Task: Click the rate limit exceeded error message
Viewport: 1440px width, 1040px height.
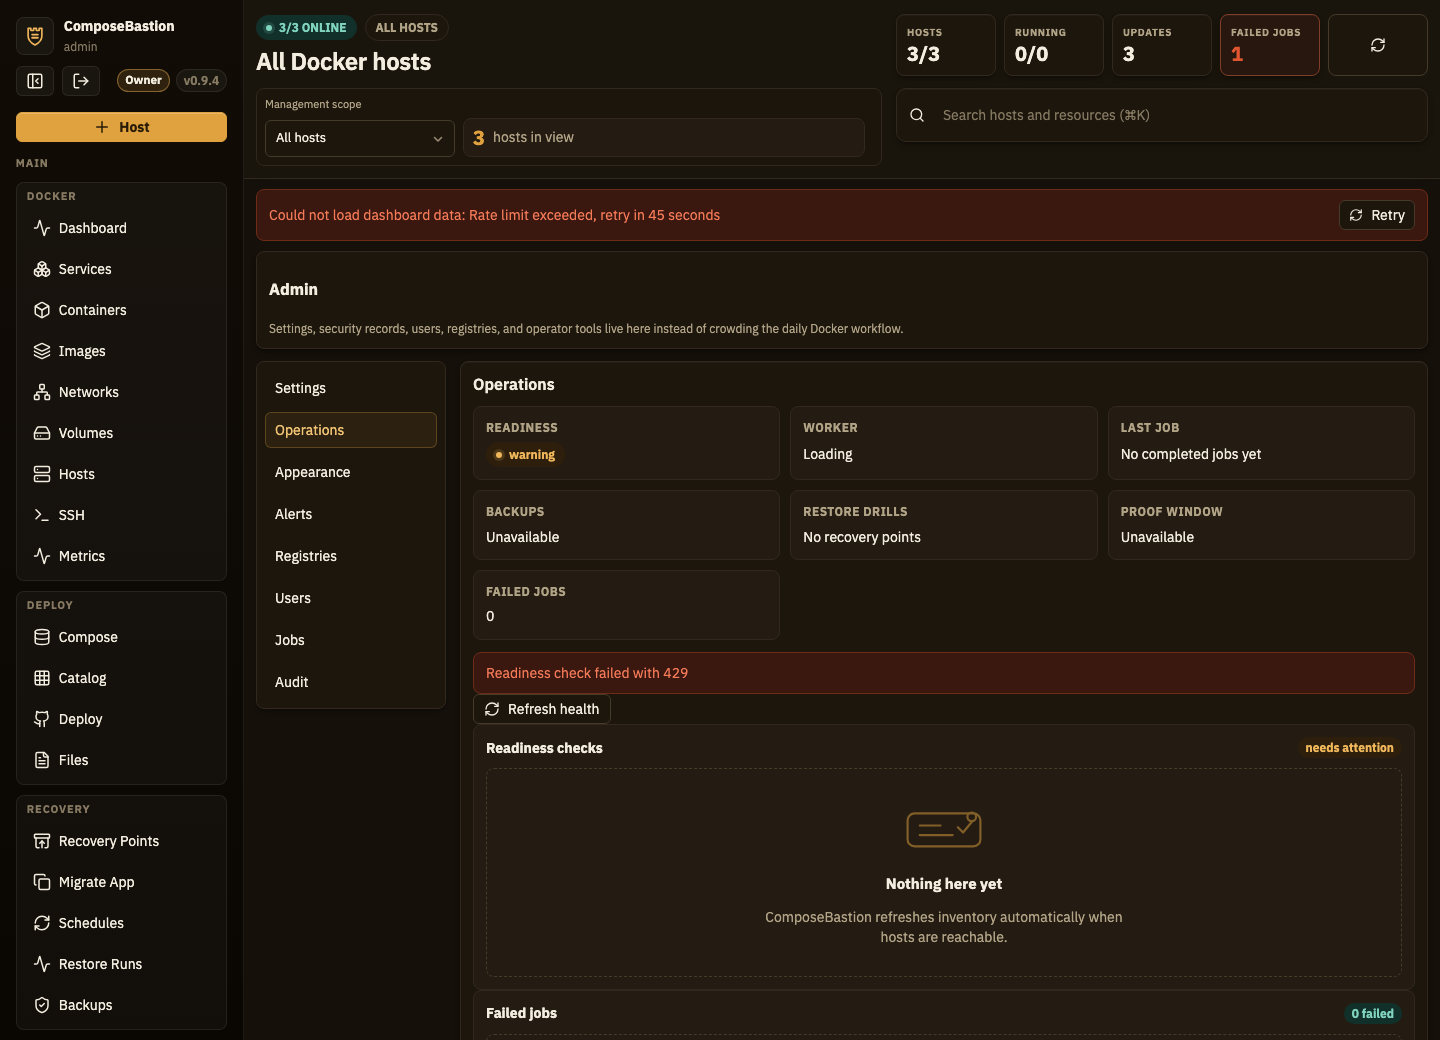Action: pyautogui.click(x=494, y=215)
